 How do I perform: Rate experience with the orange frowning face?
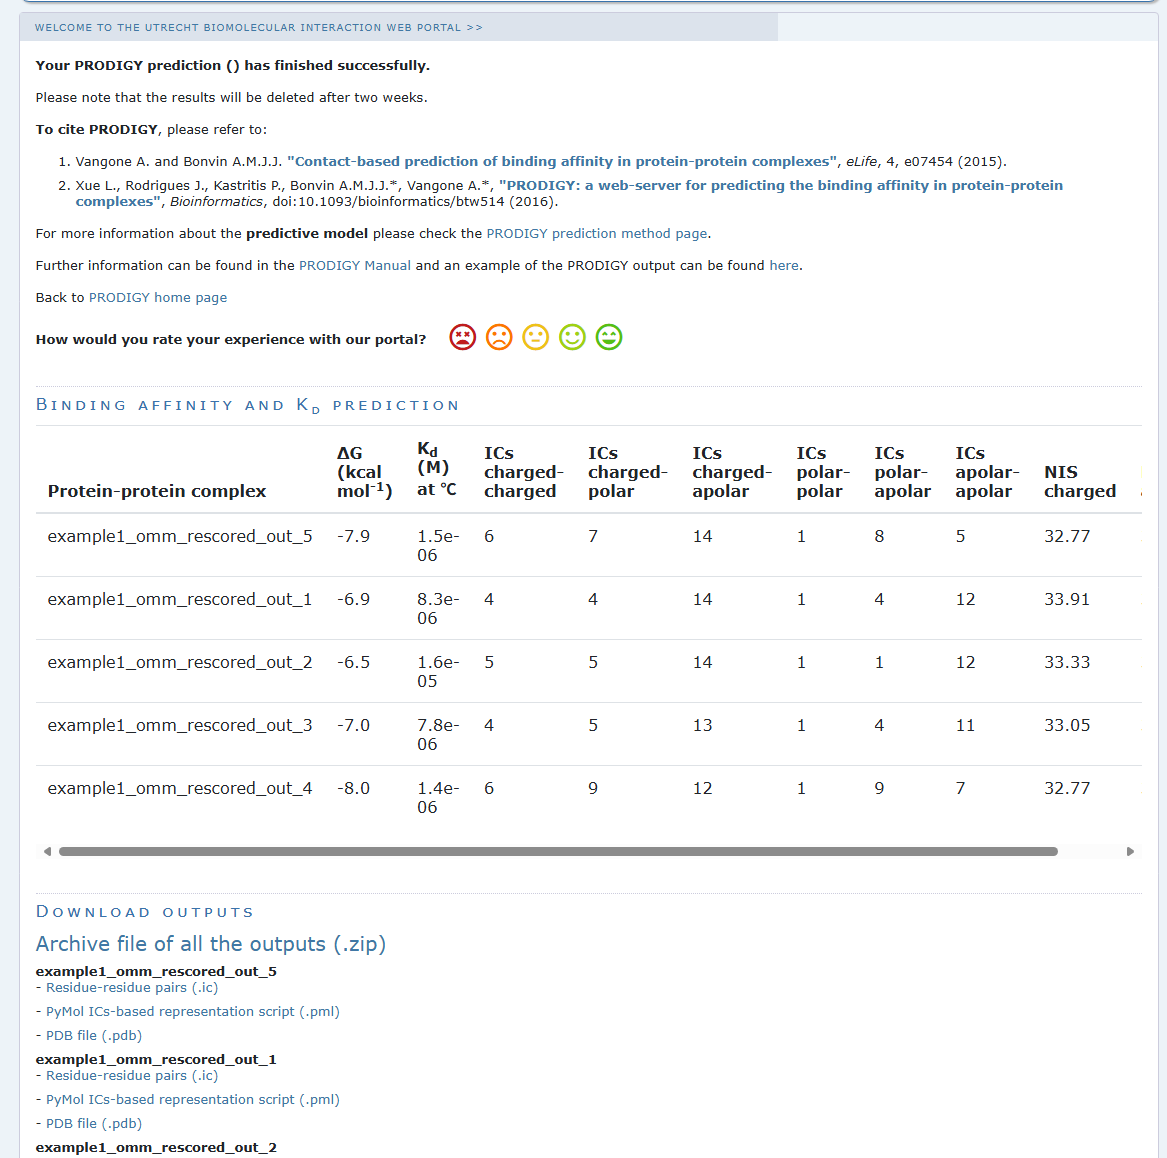[499, 337]
